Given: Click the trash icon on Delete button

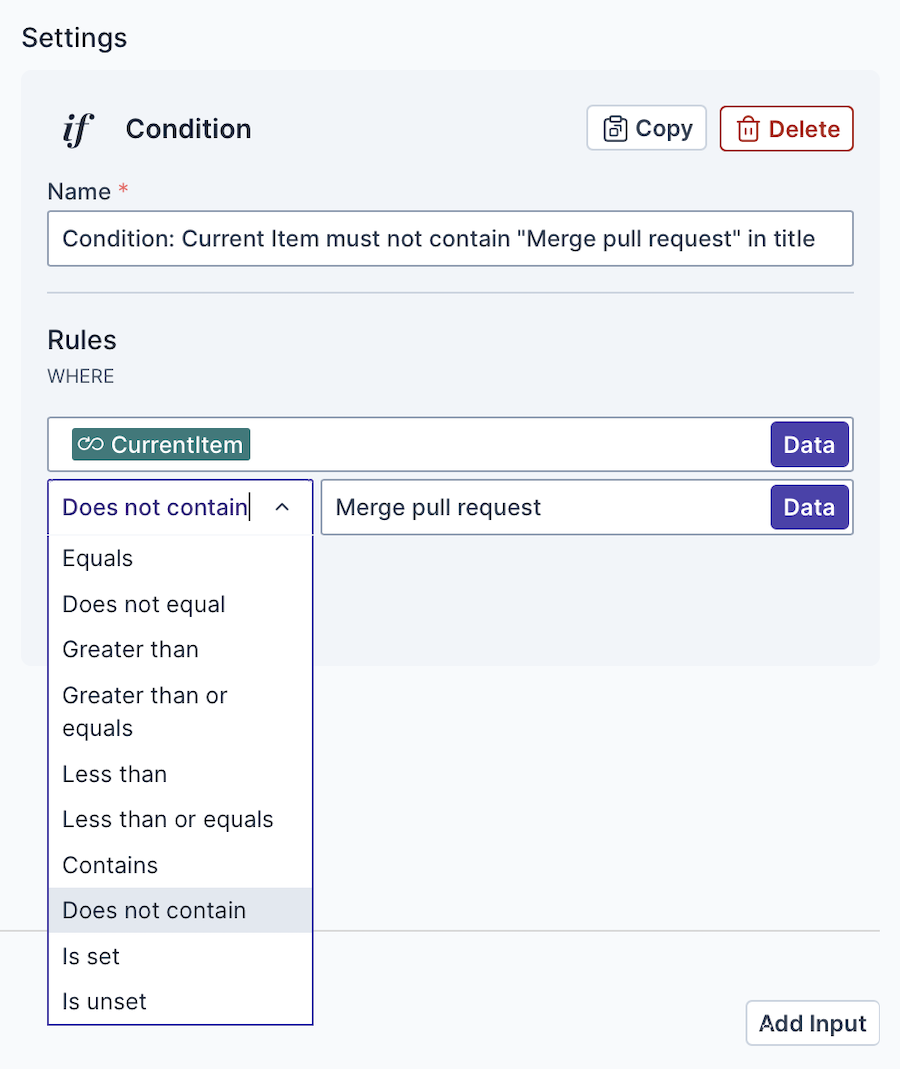Looking at the screenshot, I should point(747,129).
